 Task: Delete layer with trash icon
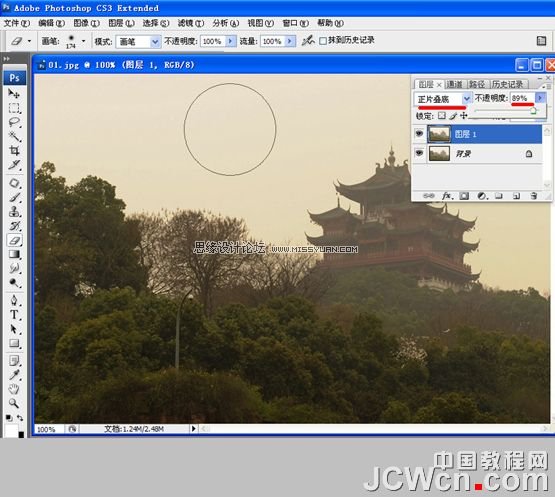(534, 196)
